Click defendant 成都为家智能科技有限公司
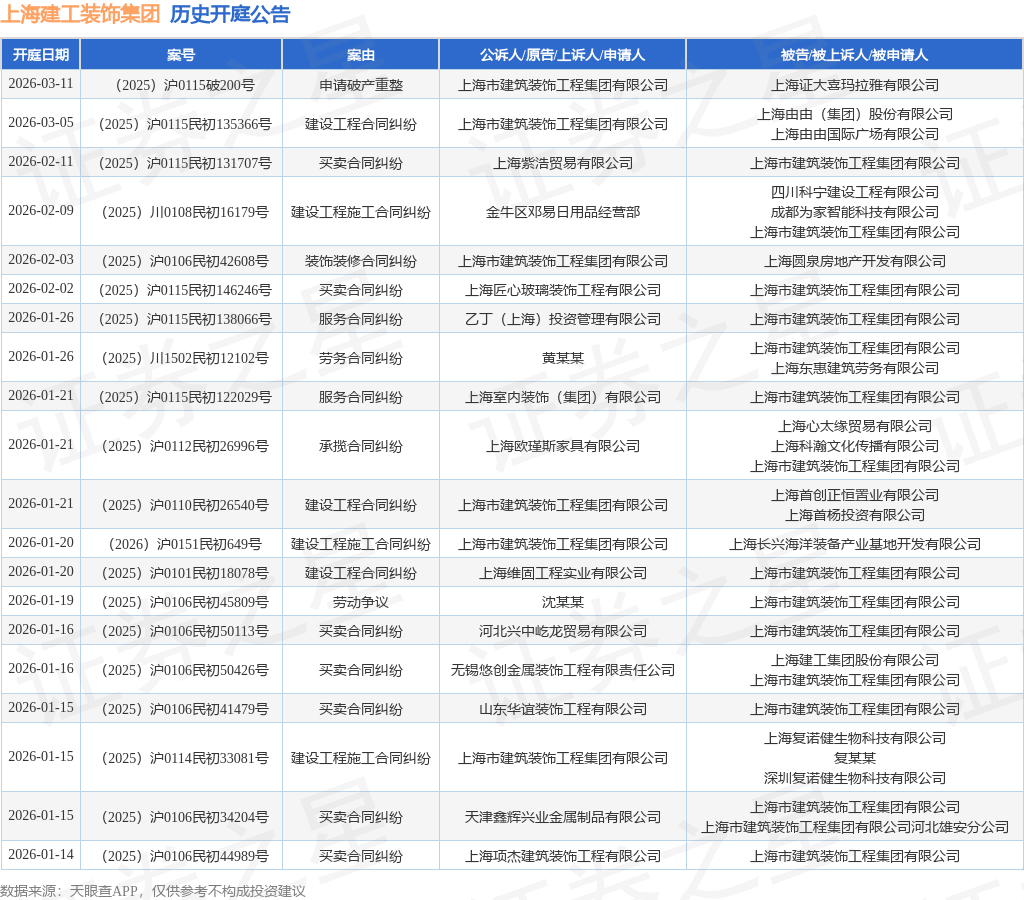 pos(855,212)
